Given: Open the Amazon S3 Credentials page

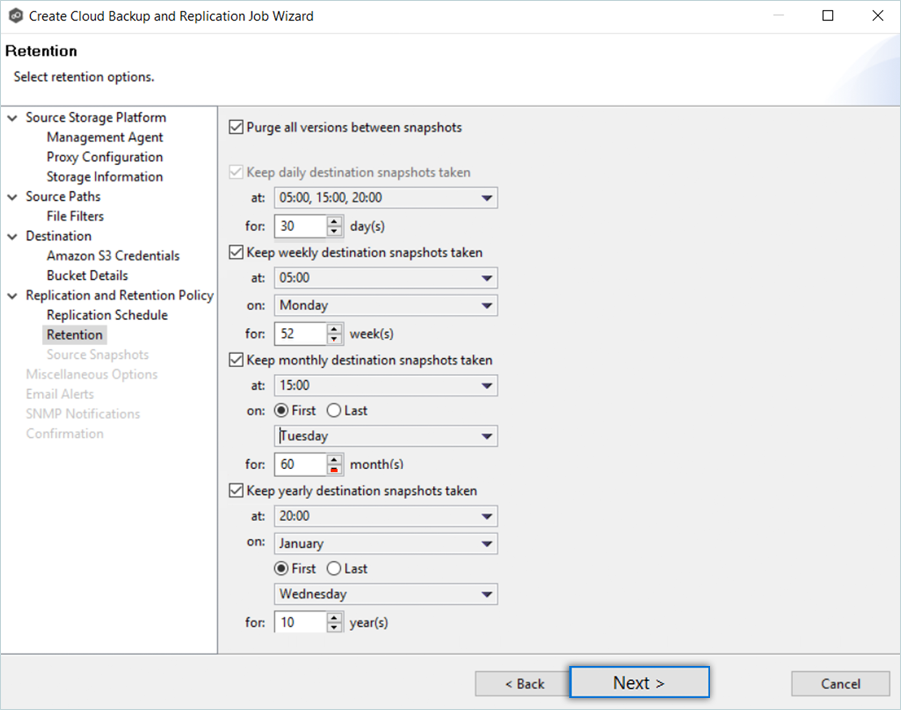Looking at the screenshot, I should [113, 256].
